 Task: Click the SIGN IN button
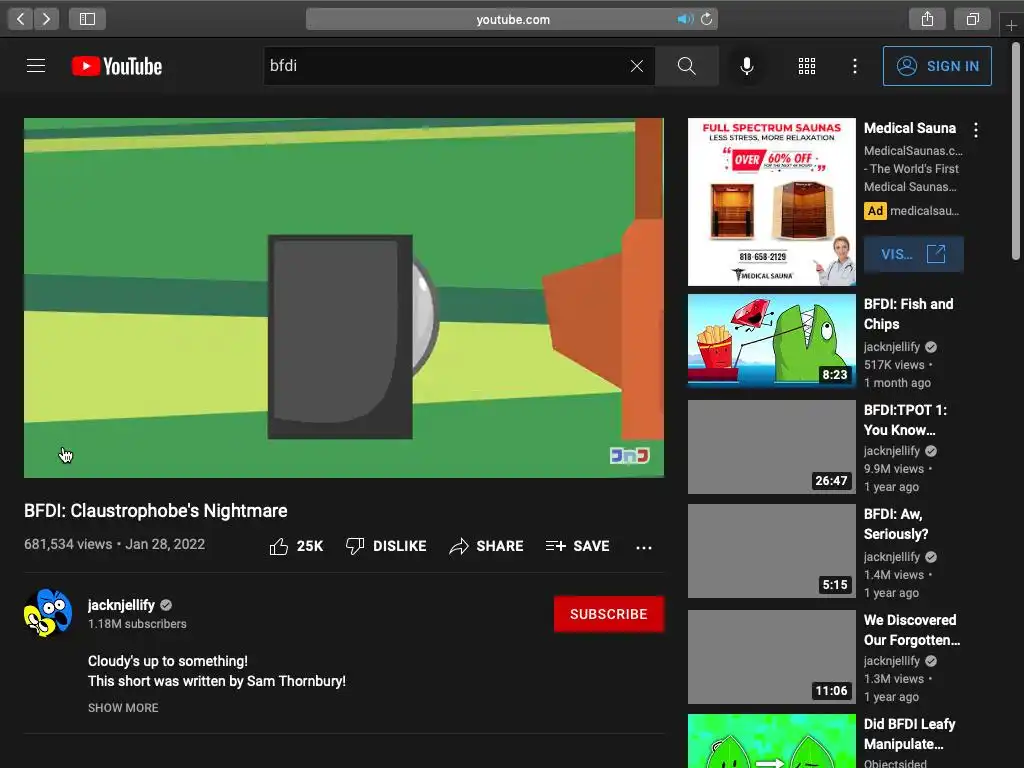tap(937, 66)
